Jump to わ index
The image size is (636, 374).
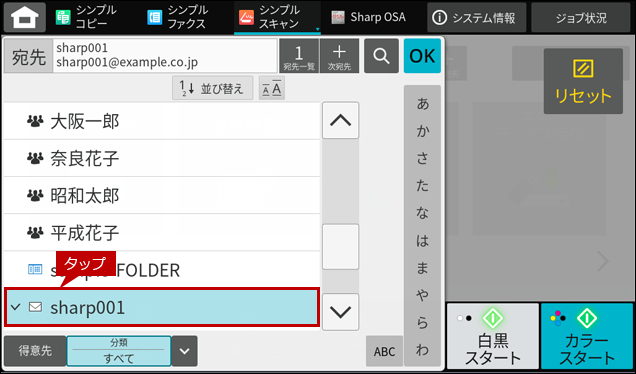point(422,349)
